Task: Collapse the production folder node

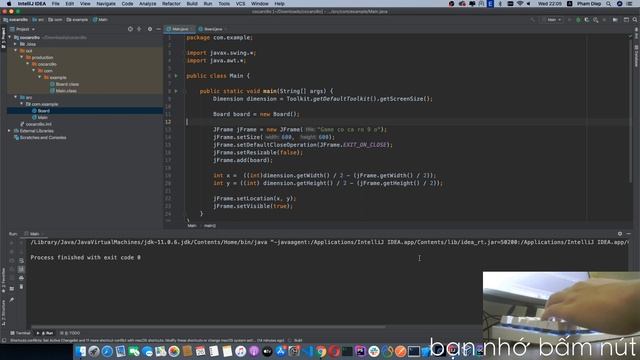Action: click(x=22, y=57)
